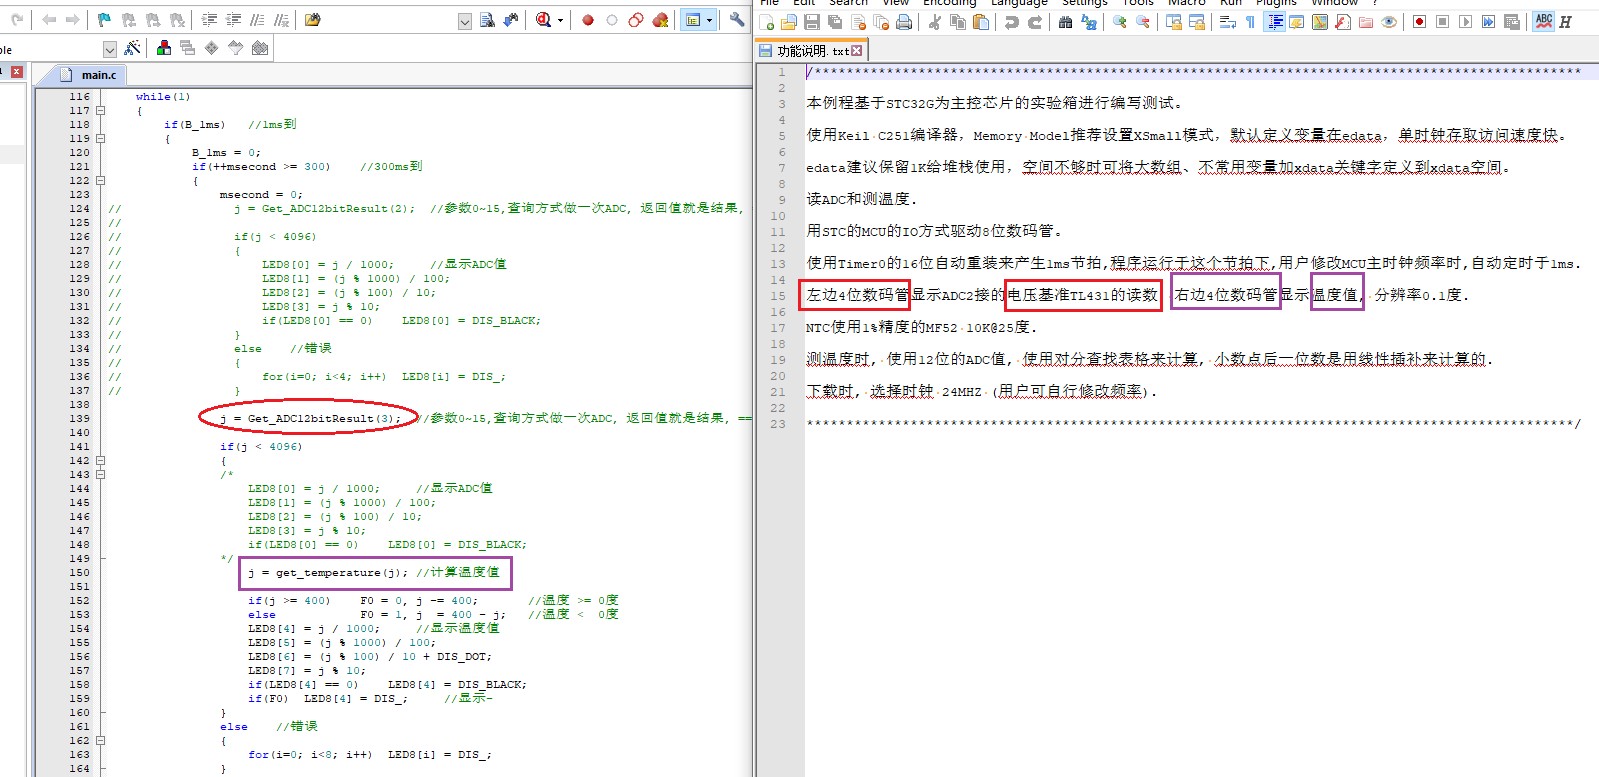1599x777 pixels.
Task: Place cursor on get_temperature(j) code line
Action: click(x=374, y=573)
